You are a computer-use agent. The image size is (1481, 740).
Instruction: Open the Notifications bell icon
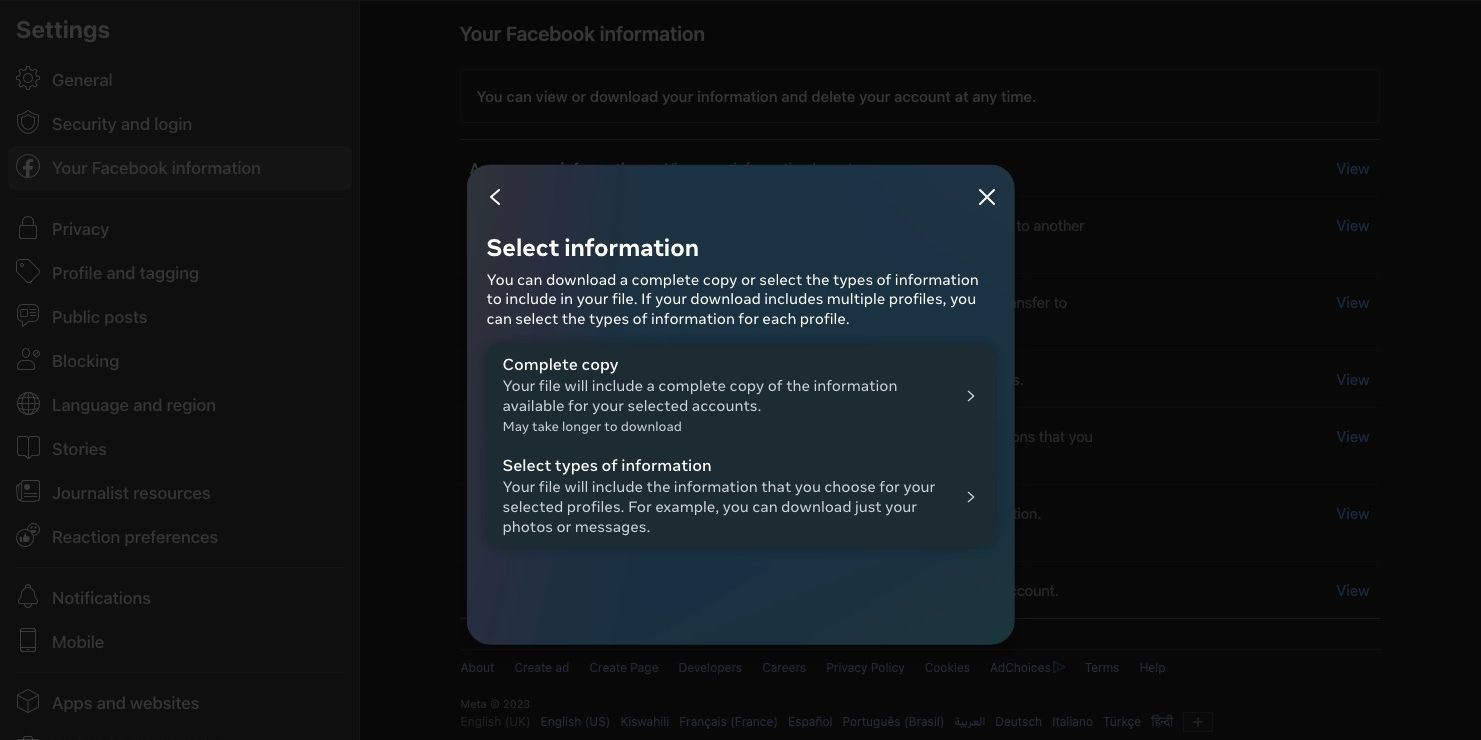coord(28,598)
